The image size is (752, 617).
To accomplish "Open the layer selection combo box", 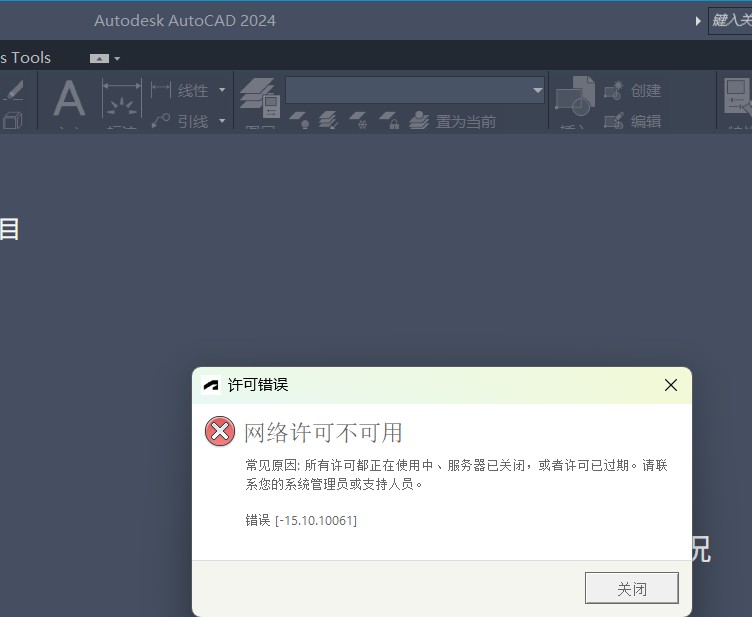I will click(415, 90).
